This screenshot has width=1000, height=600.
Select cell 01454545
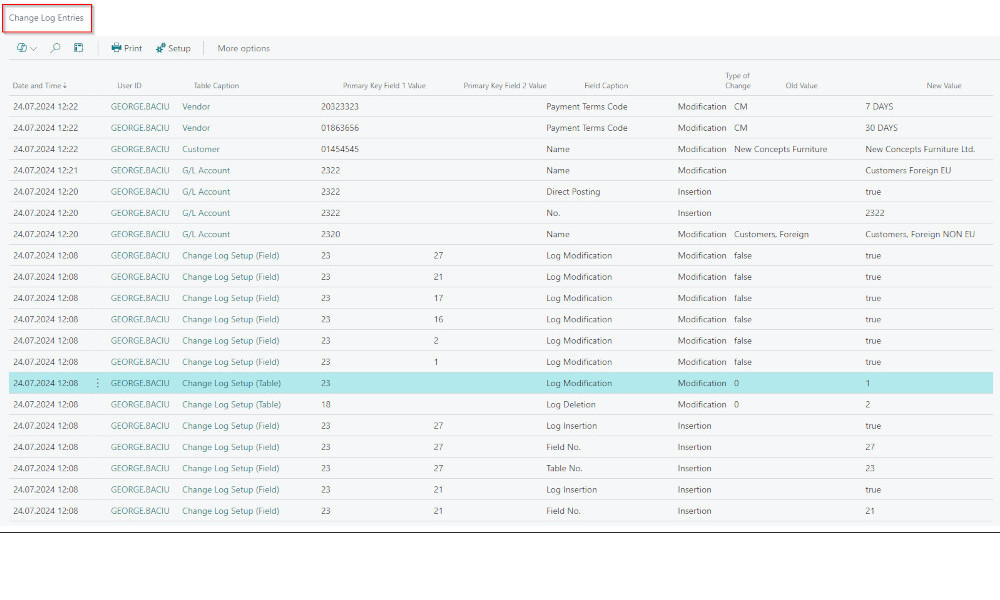(x=340, y=149)
